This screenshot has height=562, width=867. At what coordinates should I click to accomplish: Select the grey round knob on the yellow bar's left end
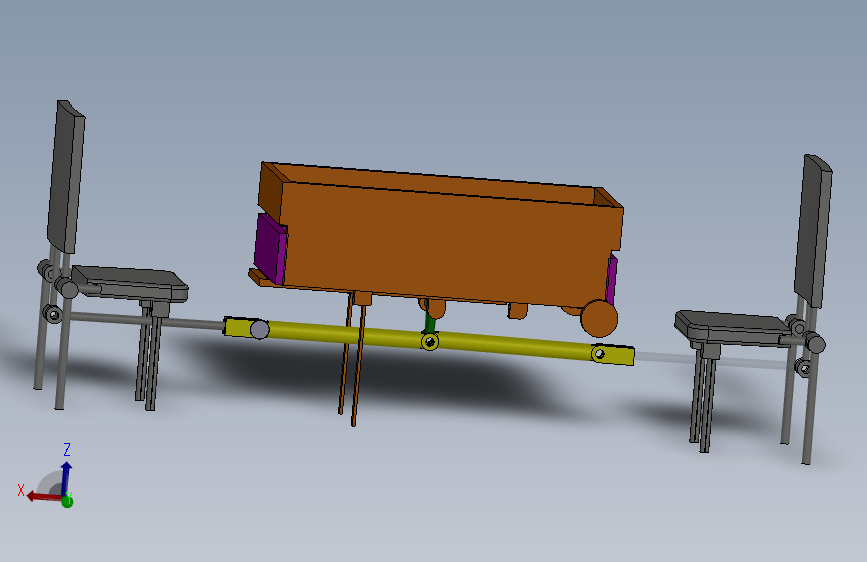pos(259,330)
